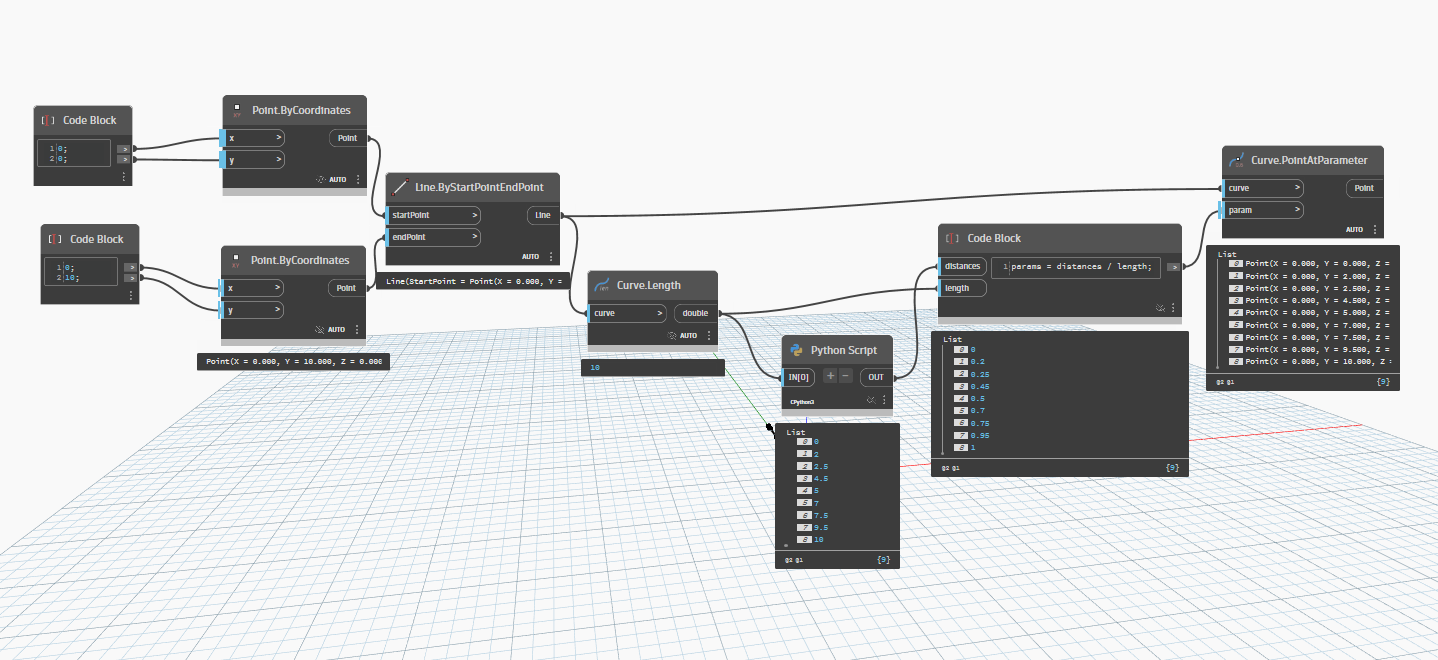Expand y port chevron on startPoint-wired Point.ByCoordinates
The height and width of the screenshot is (660, 1438).
click(278, 160)
